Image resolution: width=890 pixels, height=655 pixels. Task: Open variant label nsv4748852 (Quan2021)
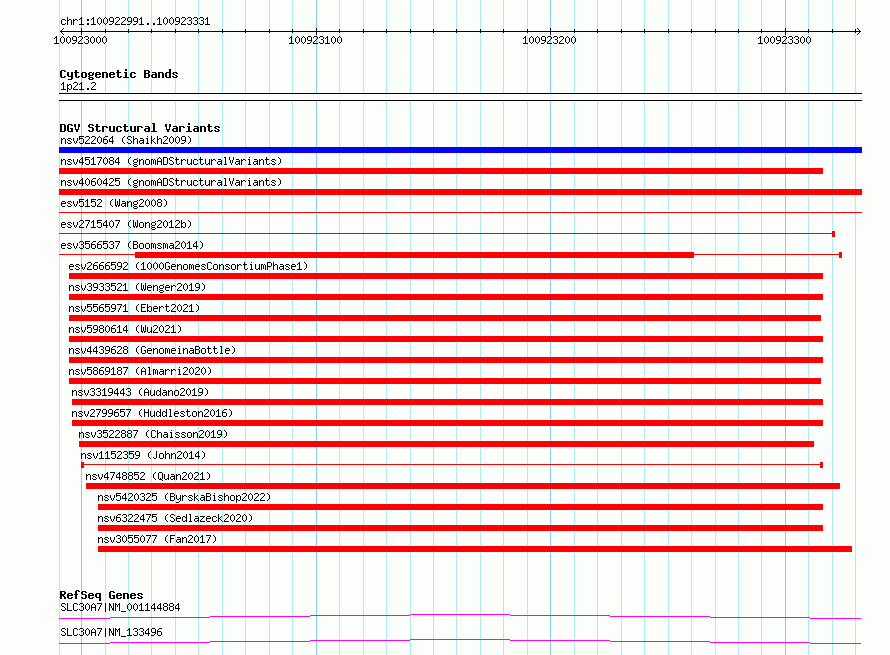point(148,476)
